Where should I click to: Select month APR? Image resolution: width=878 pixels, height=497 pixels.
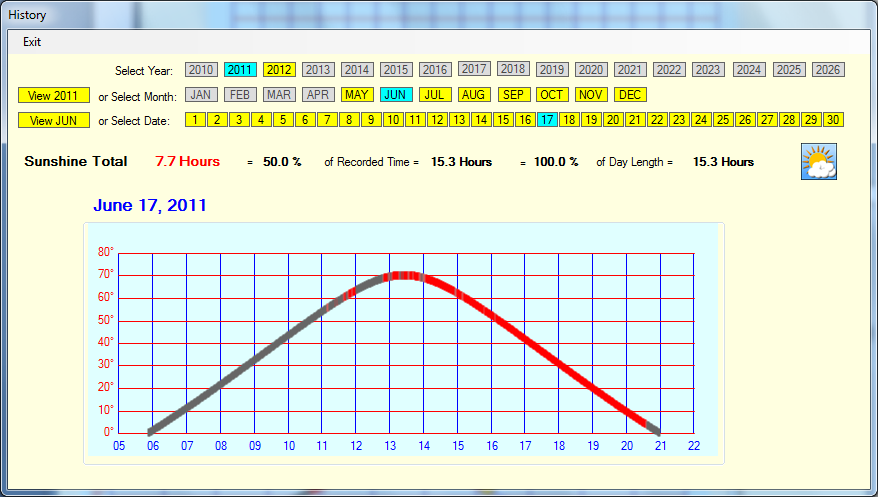point(318,95)
